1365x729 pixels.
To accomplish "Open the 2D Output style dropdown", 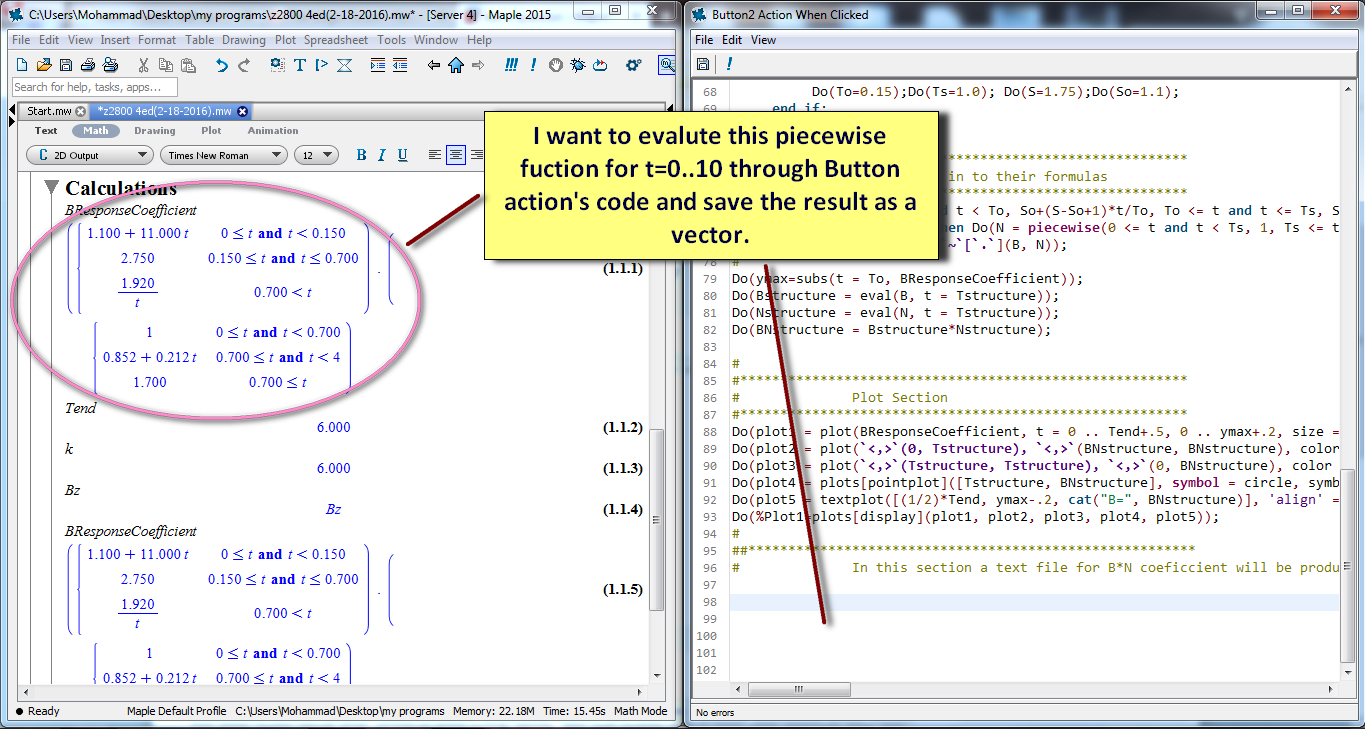I will 89,155.
